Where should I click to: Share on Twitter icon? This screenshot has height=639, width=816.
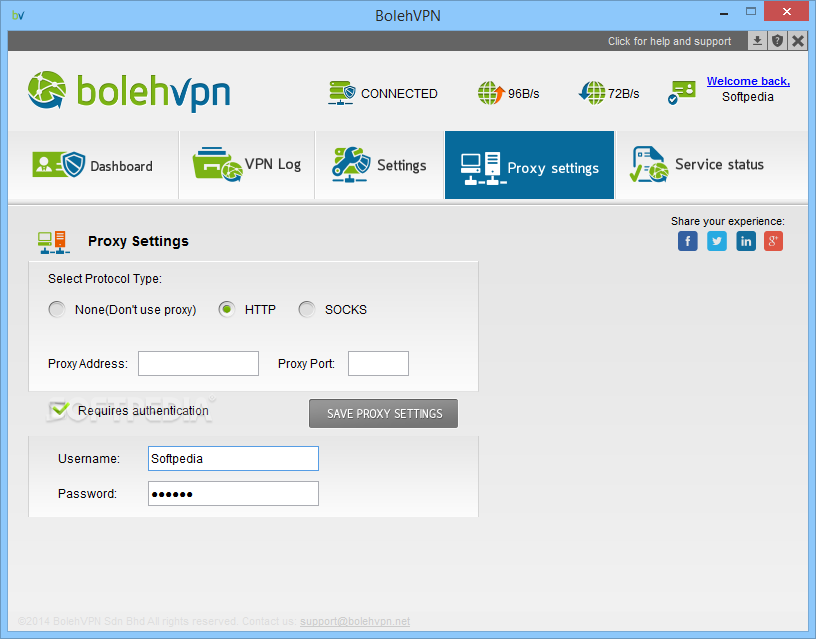click(x=717, y=241)
